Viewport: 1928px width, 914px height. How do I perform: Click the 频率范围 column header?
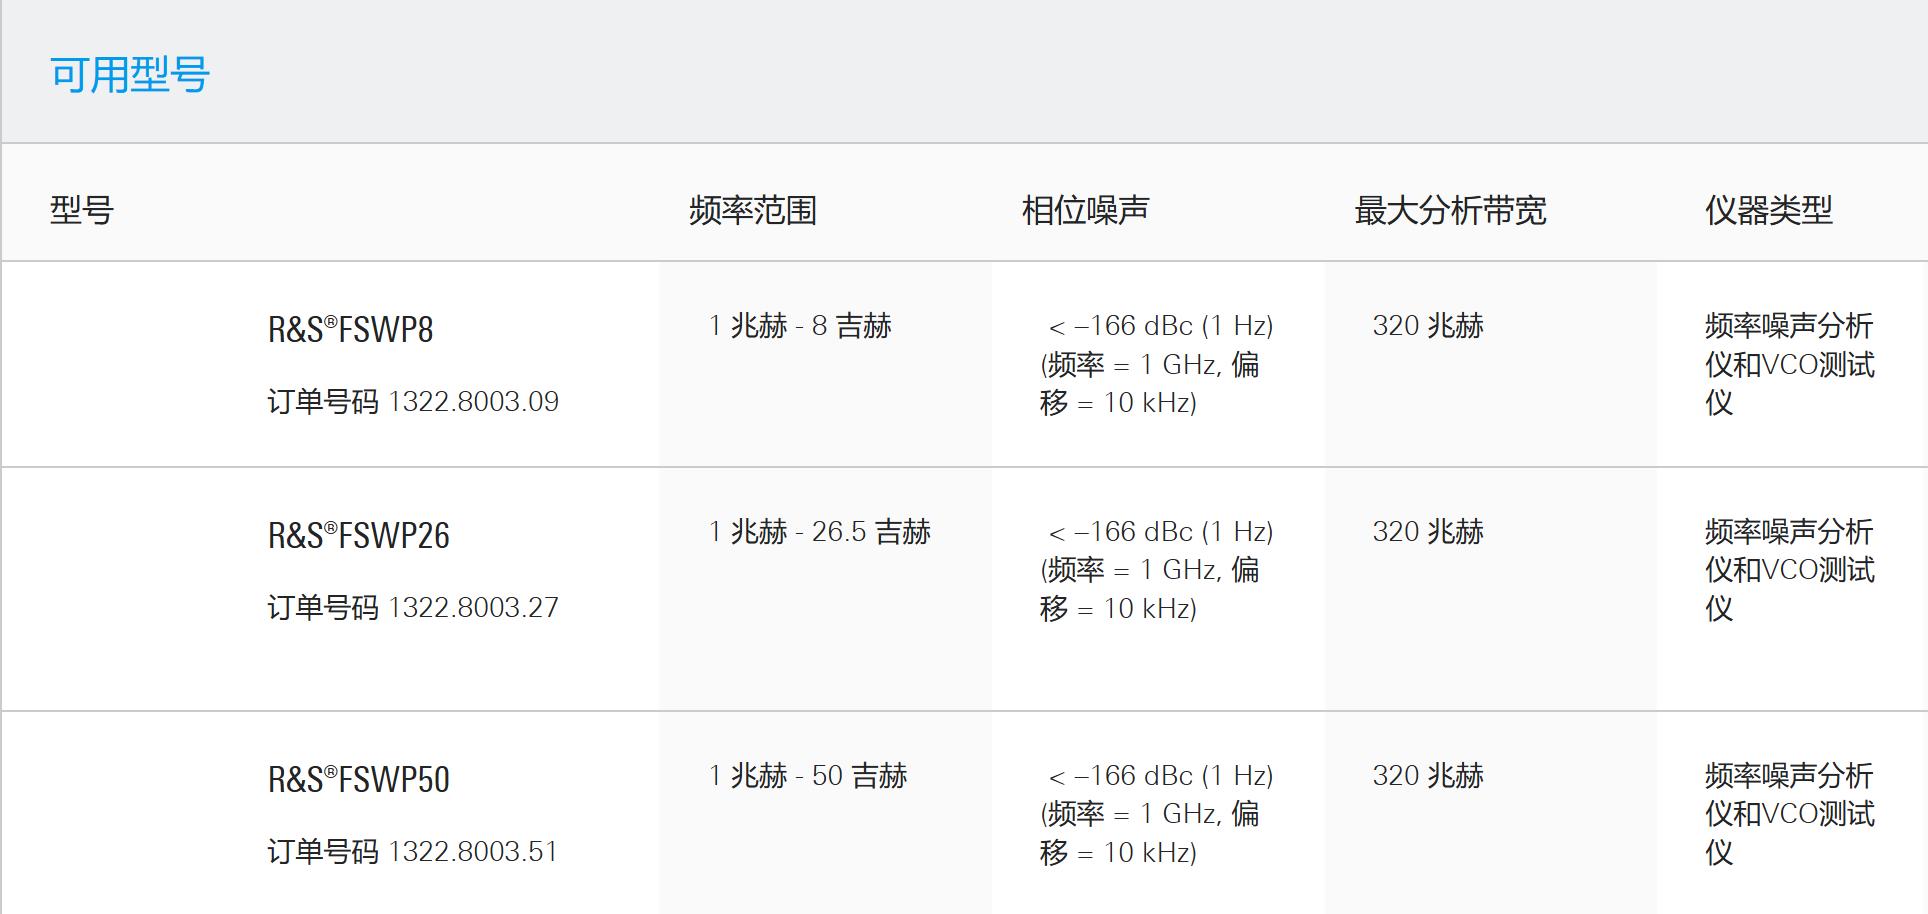click(x=753, y=211)
